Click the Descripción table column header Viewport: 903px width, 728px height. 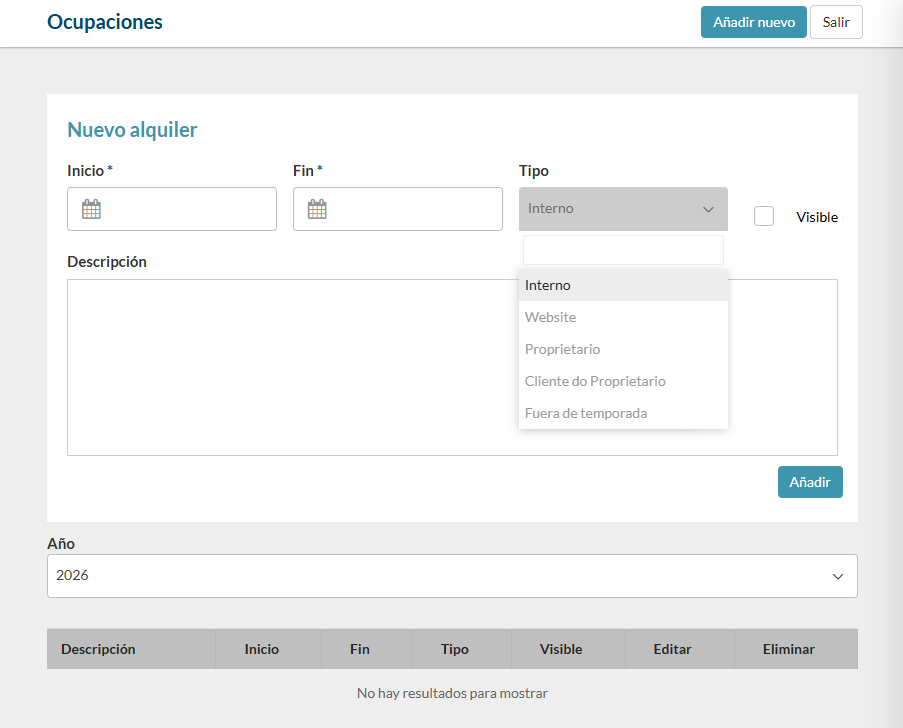tap(131, 649)
